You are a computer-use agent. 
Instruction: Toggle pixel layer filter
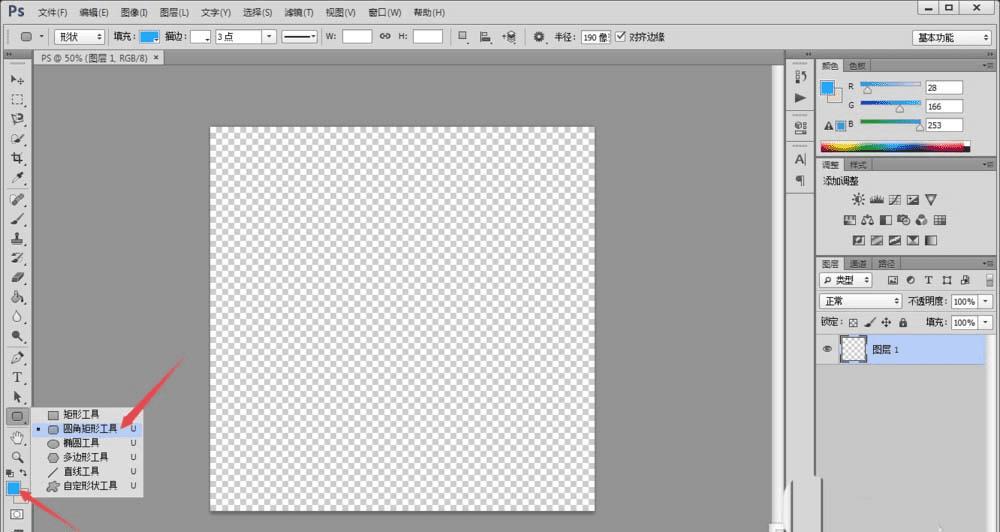tap(892, 280)
